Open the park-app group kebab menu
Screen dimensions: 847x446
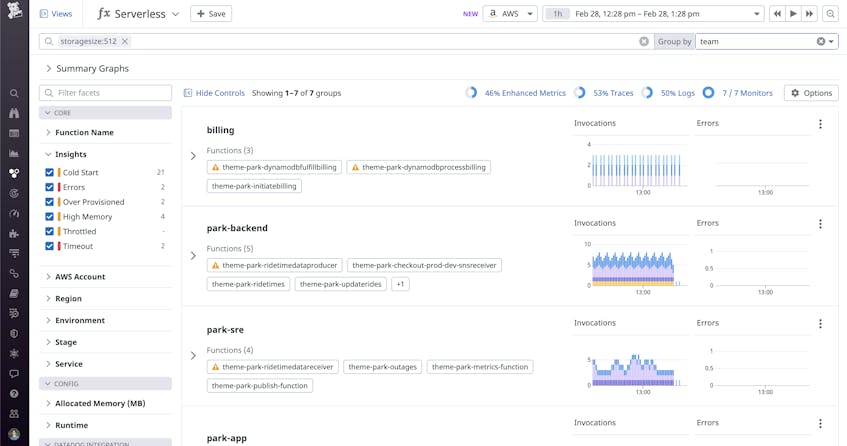pos(820,424)
